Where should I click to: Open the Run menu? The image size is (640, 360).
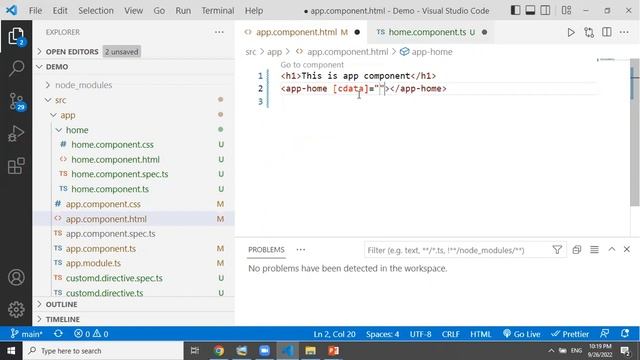[183, 11]
